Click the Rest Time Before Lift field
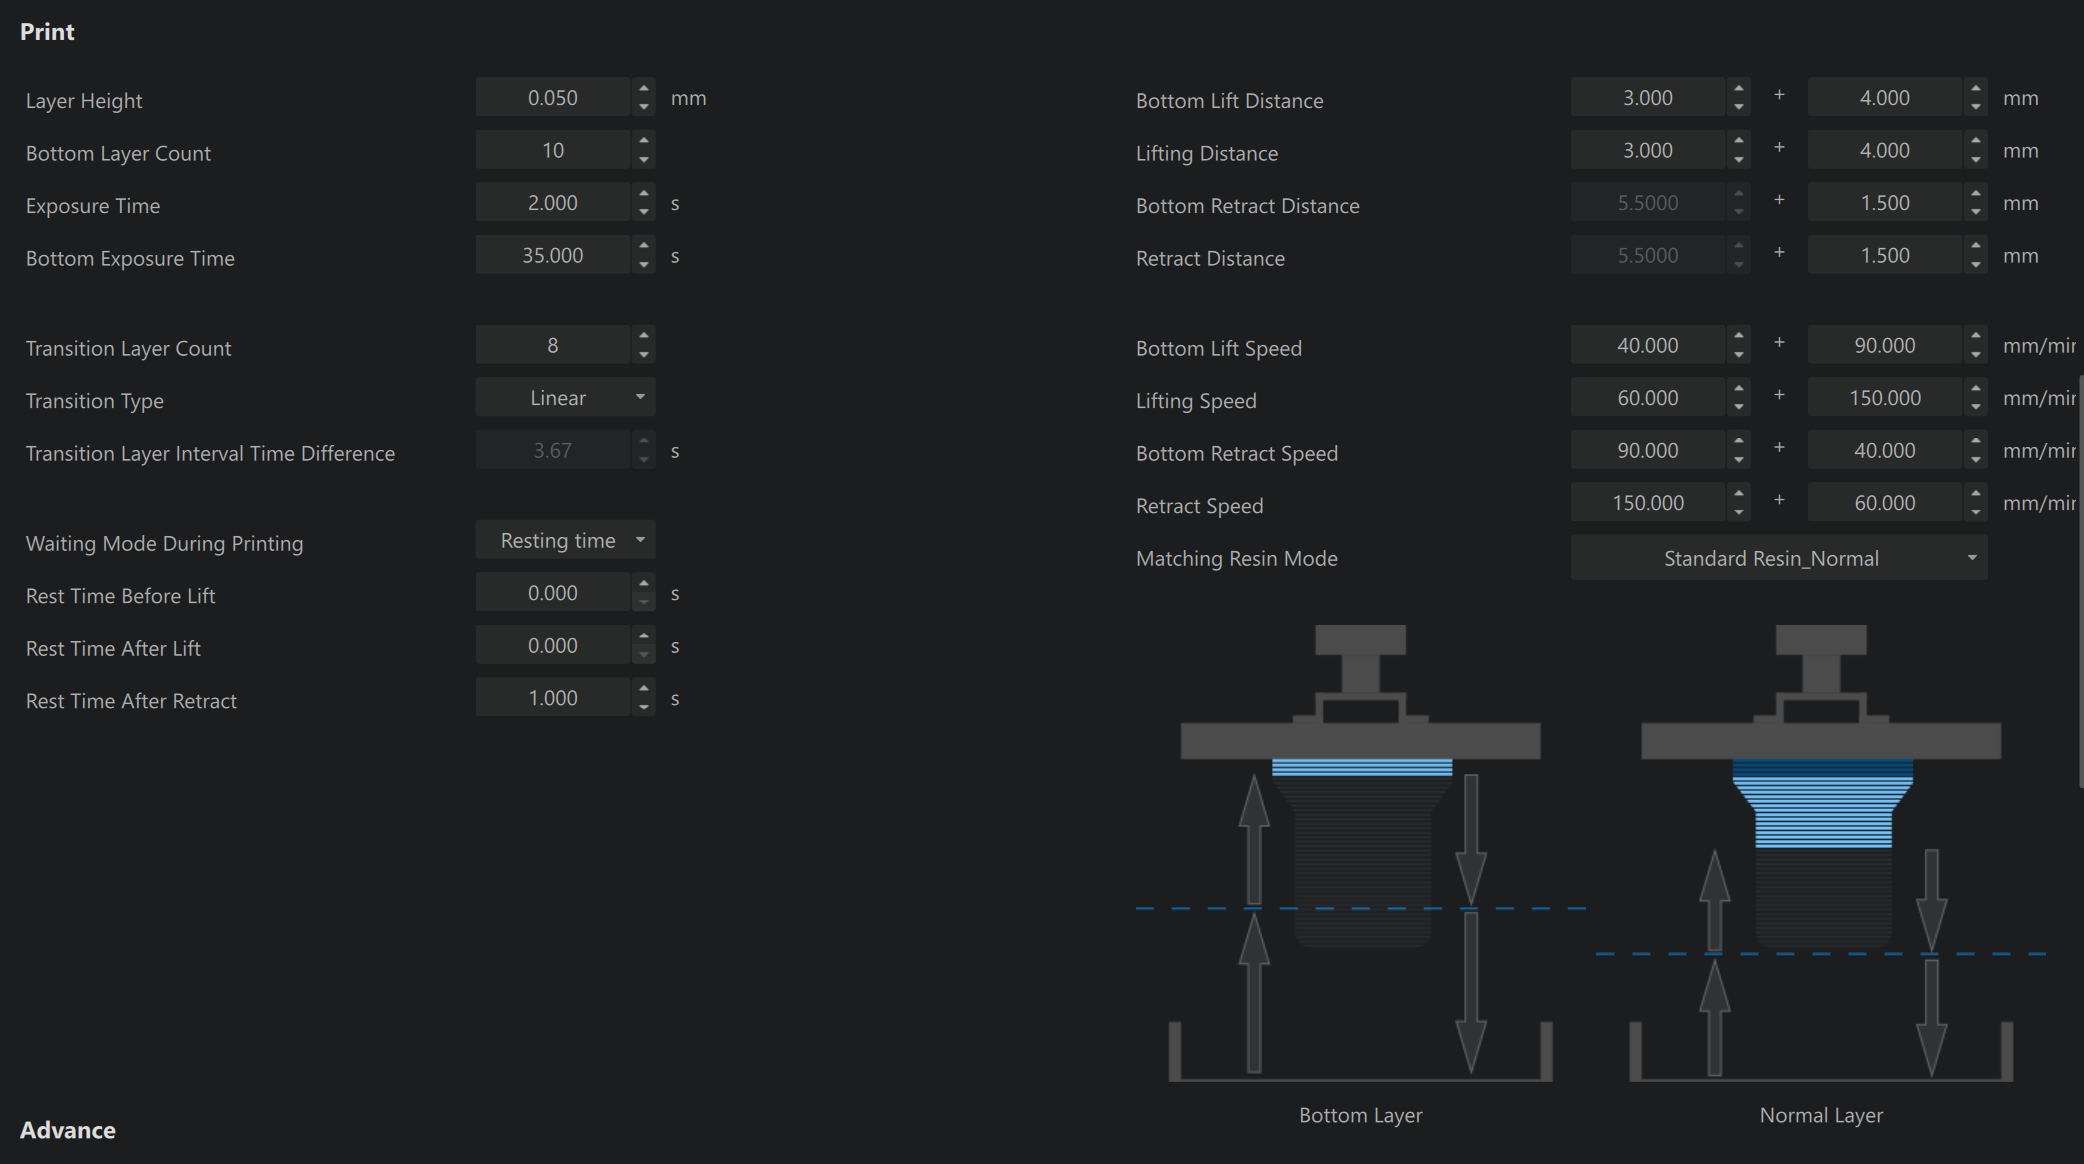The width and height of the screenshot is (2084, 1164). point(553,594)
